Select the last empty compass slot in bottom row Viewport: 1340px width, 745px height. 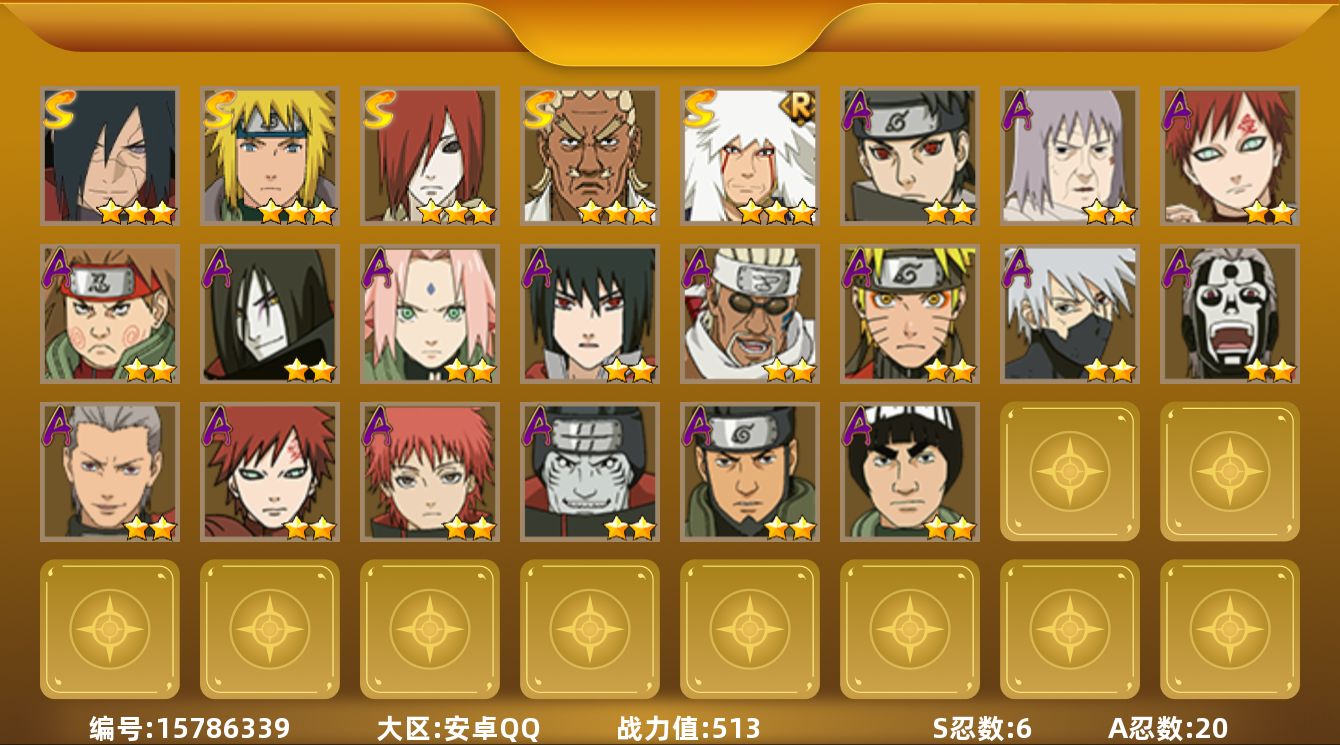pos(1230,629)
